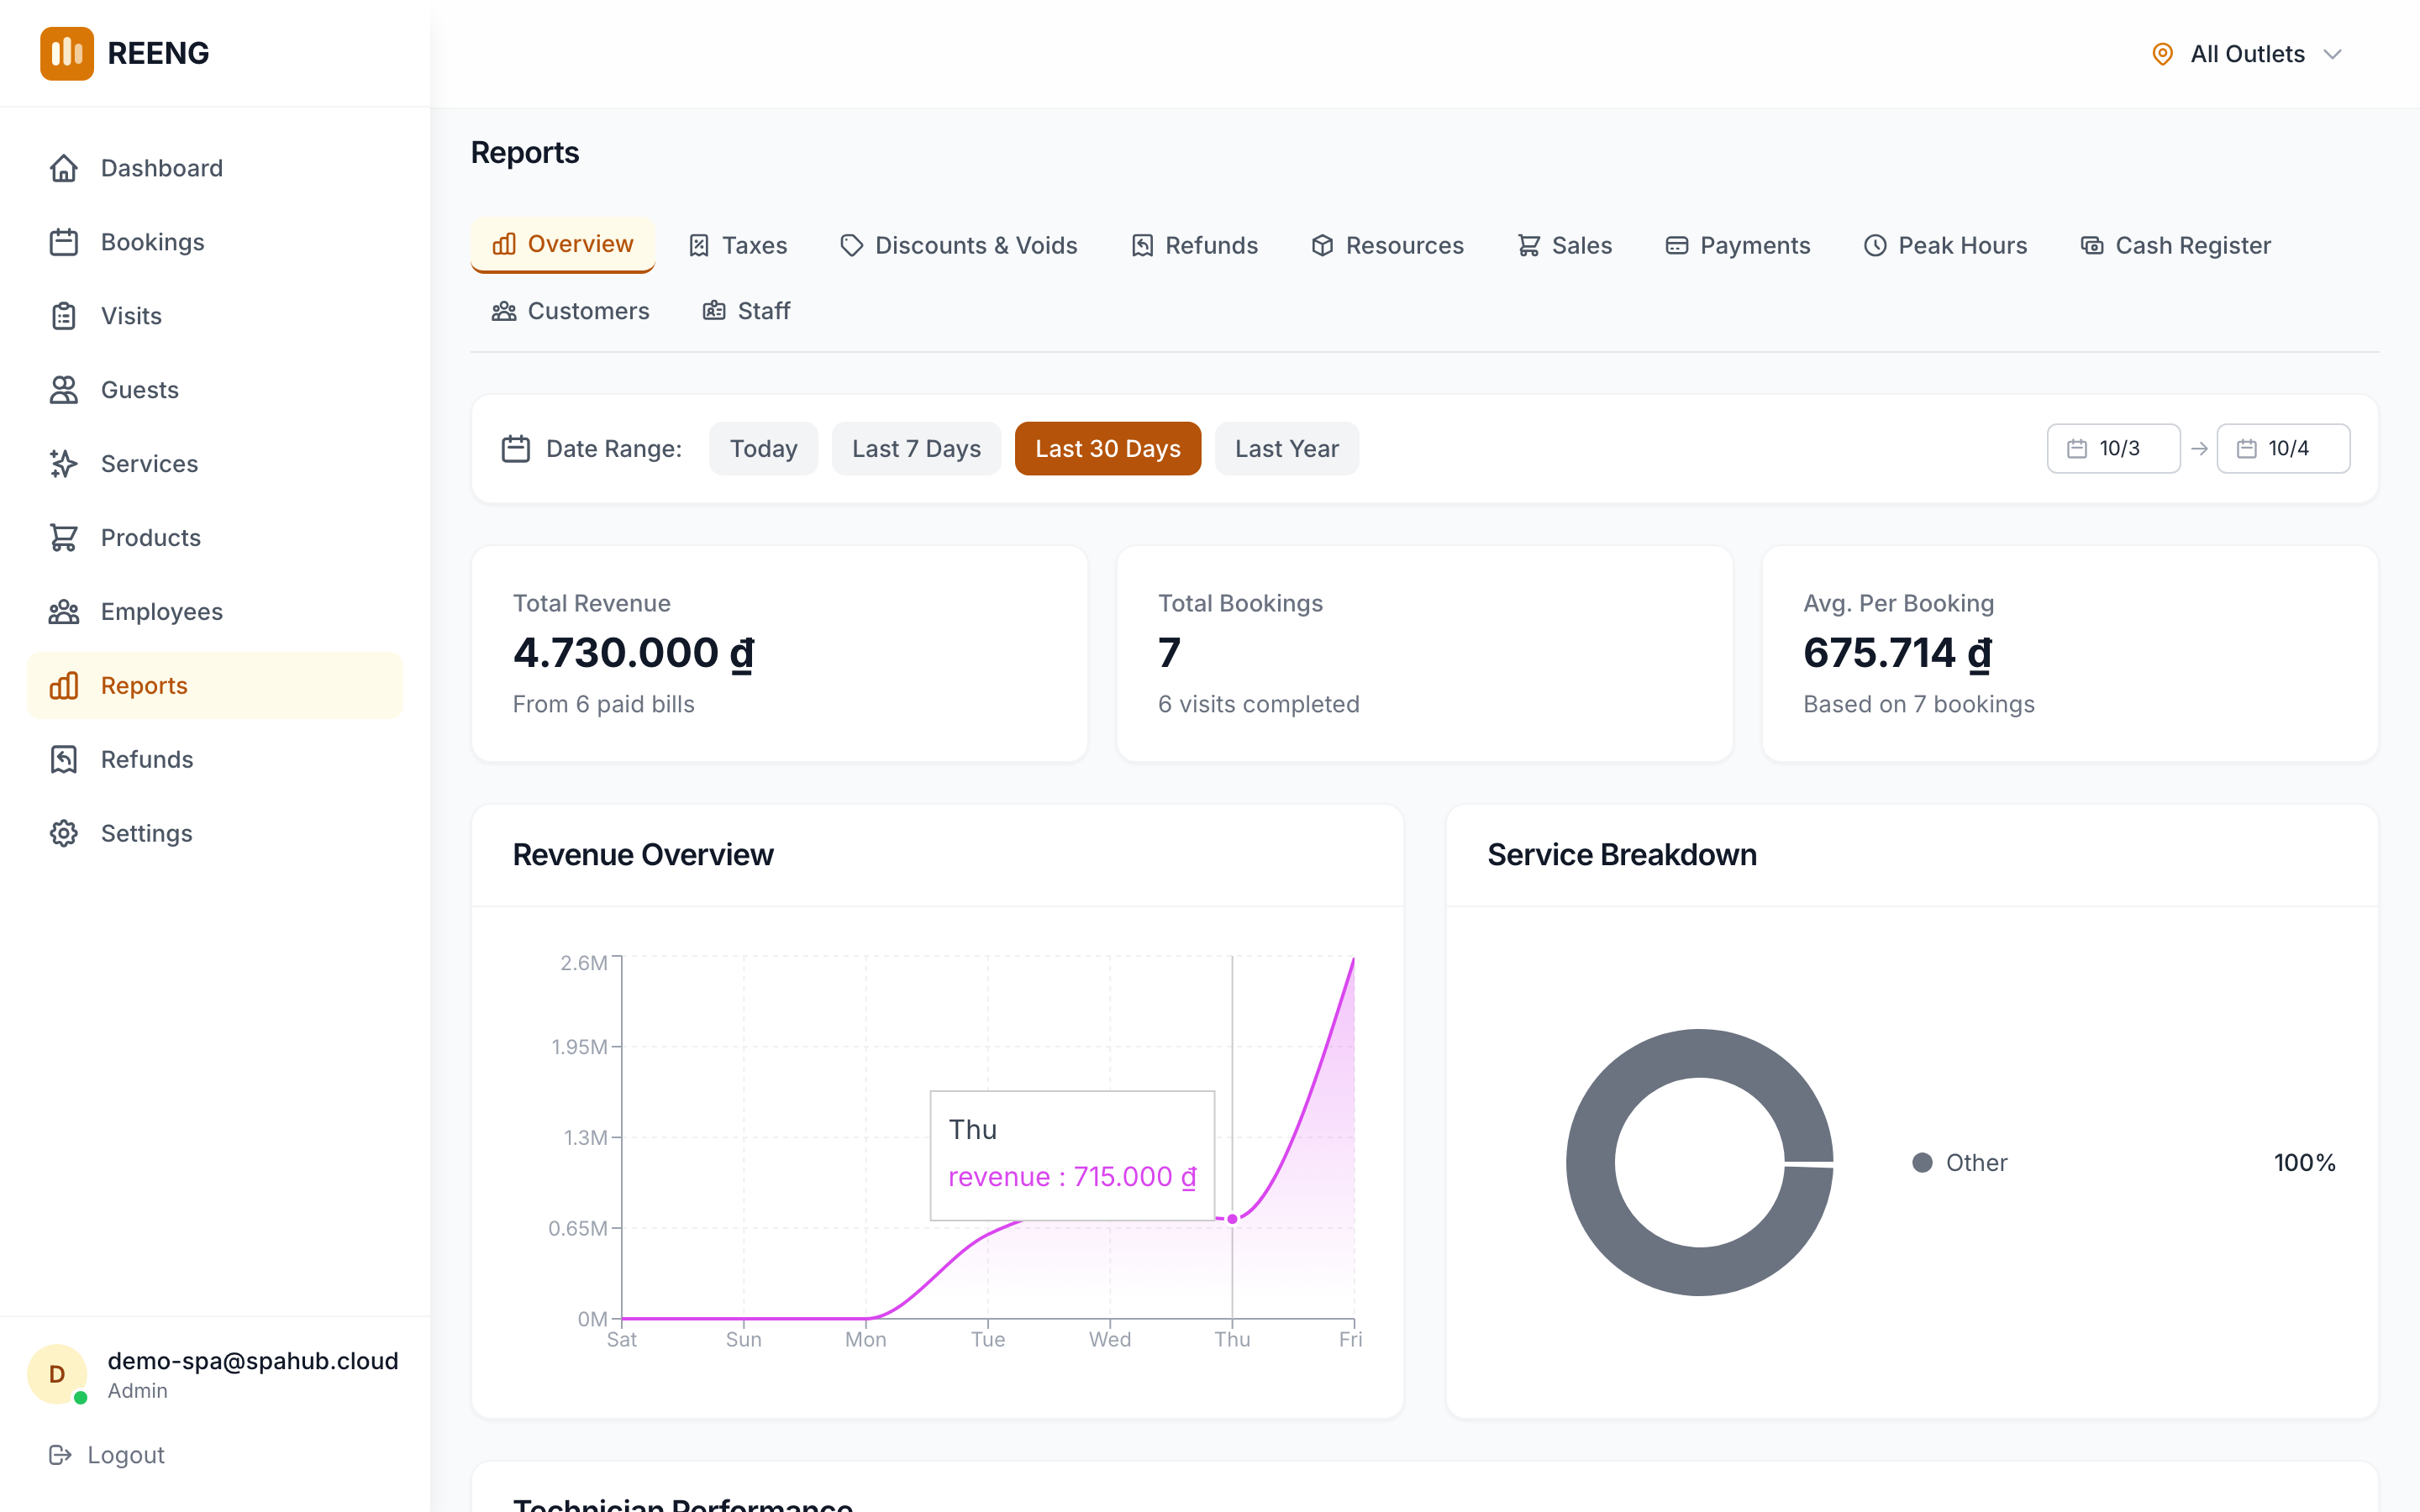Open the Customers report tab

coord(570,310)
